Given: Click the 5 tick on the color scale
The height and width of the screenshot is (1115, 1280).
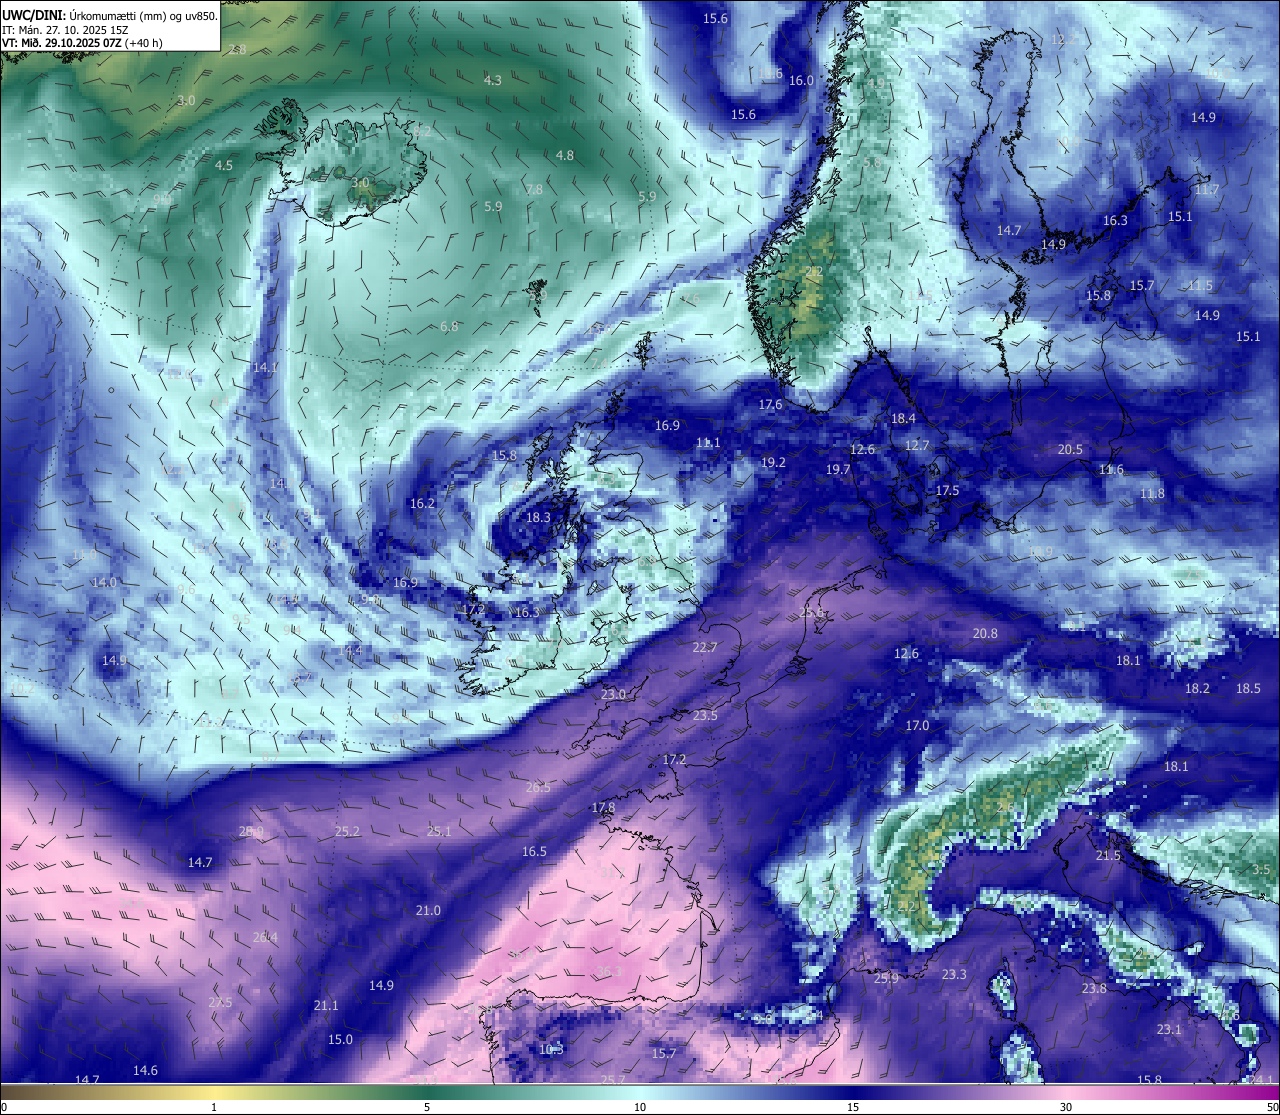Looking at the screenshot, I should [427, 1107].
